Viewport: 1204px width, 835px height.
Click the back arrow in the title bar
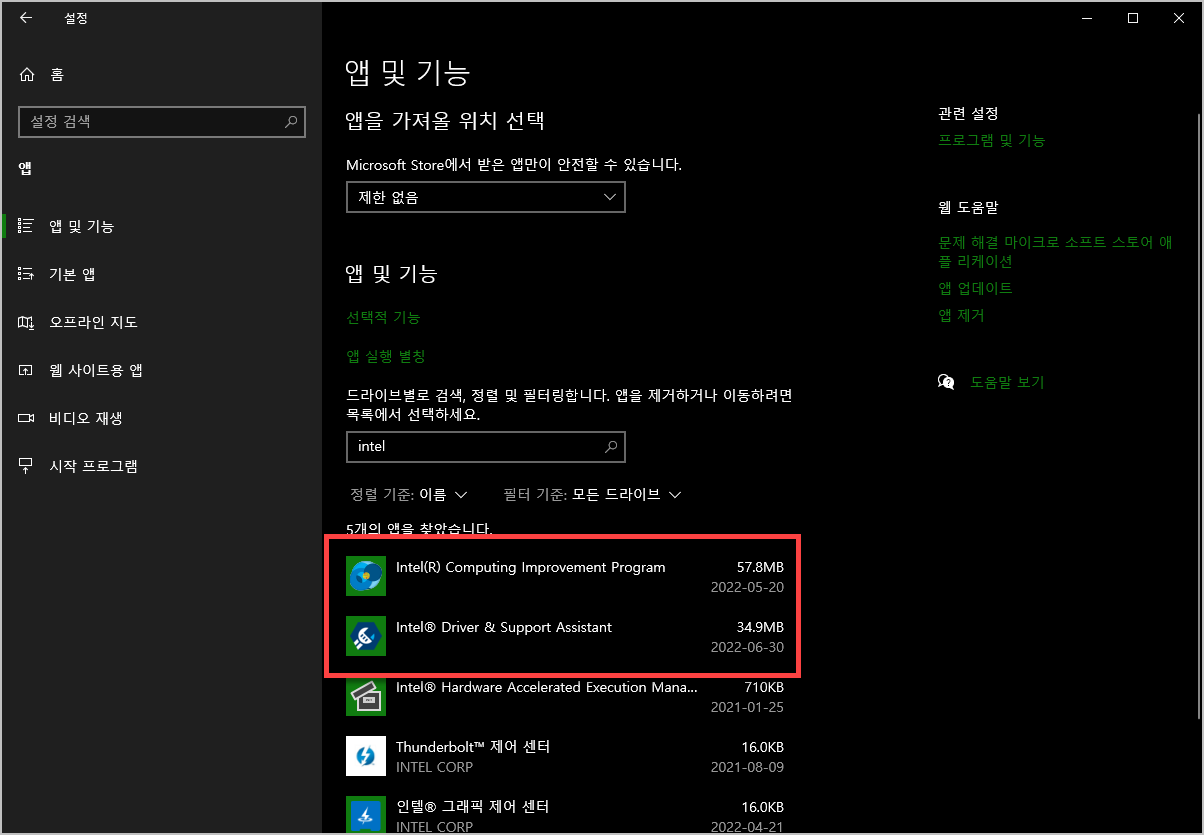(x=25, y=18)
